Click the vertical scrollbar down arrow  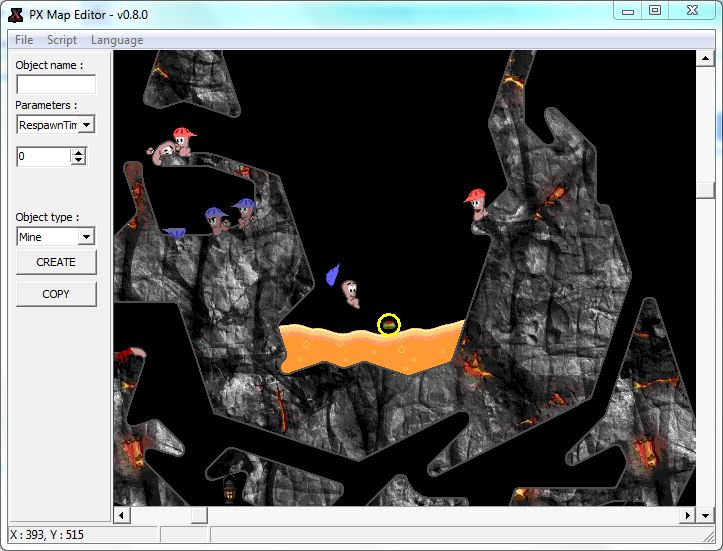[705, 515]
